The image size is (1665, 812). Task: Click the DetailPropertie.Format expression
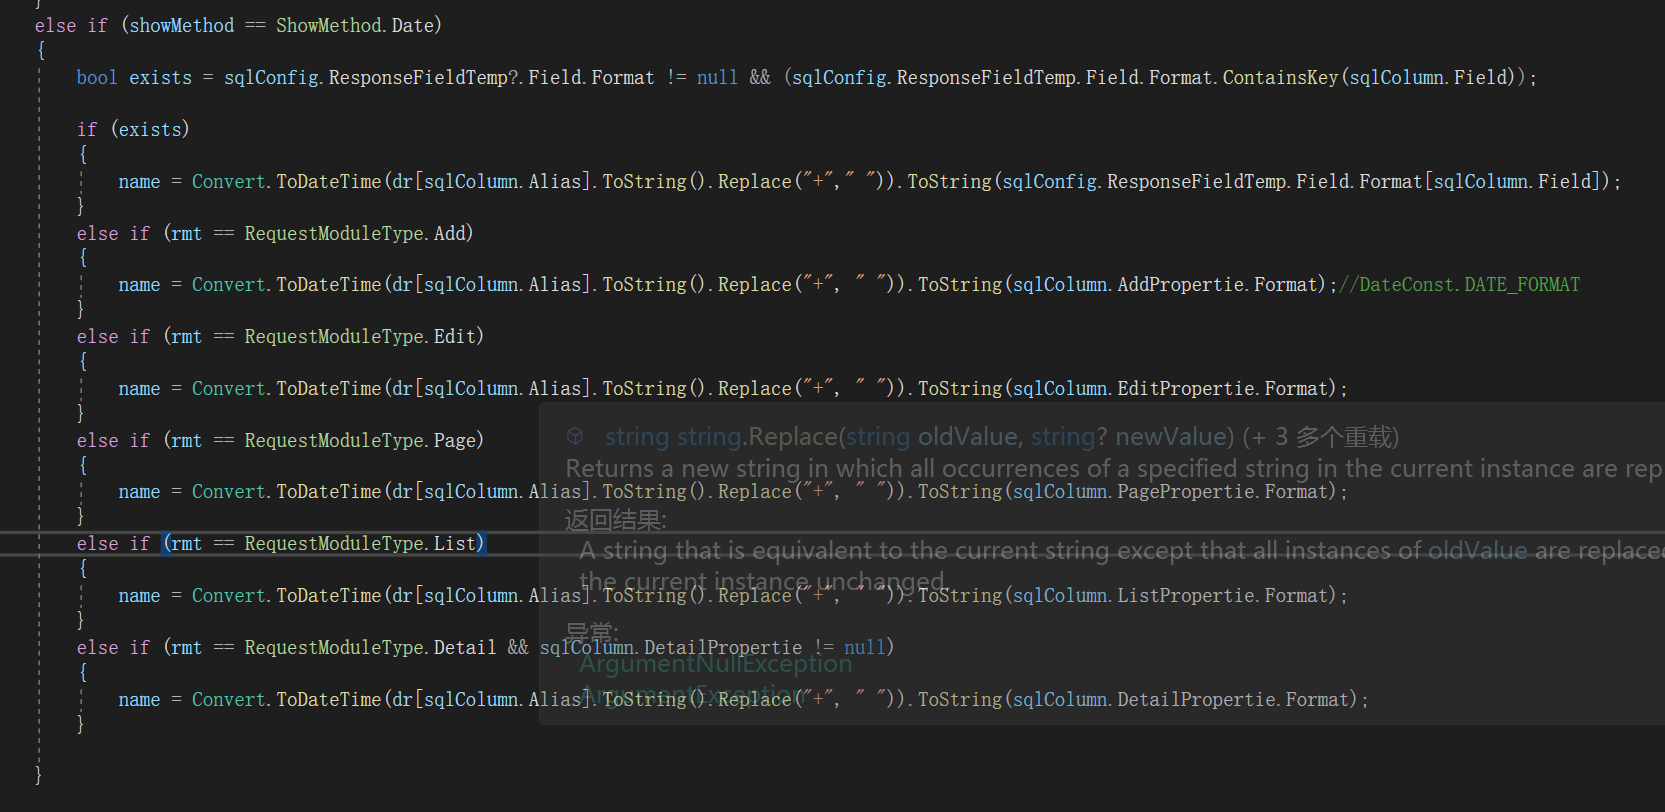tap(1237, 700)
